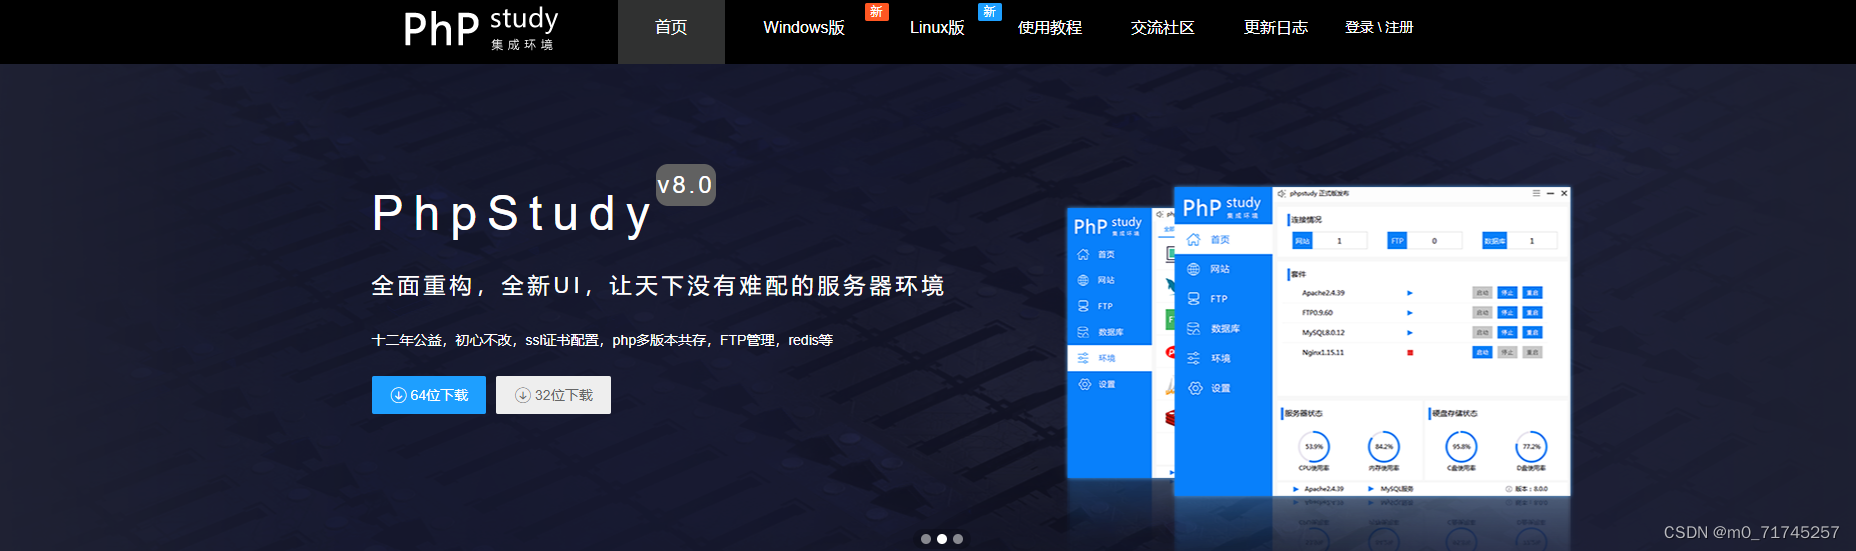Click the PhP study logo
The width and height of the screenshot is (1856, 551).
tap(480, 29)
